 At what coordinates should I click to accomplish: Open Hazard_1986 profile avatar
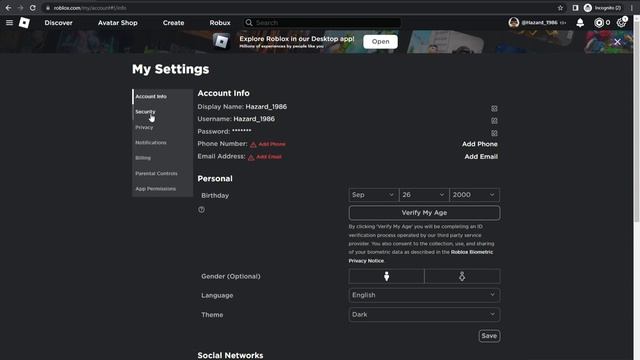514,22
